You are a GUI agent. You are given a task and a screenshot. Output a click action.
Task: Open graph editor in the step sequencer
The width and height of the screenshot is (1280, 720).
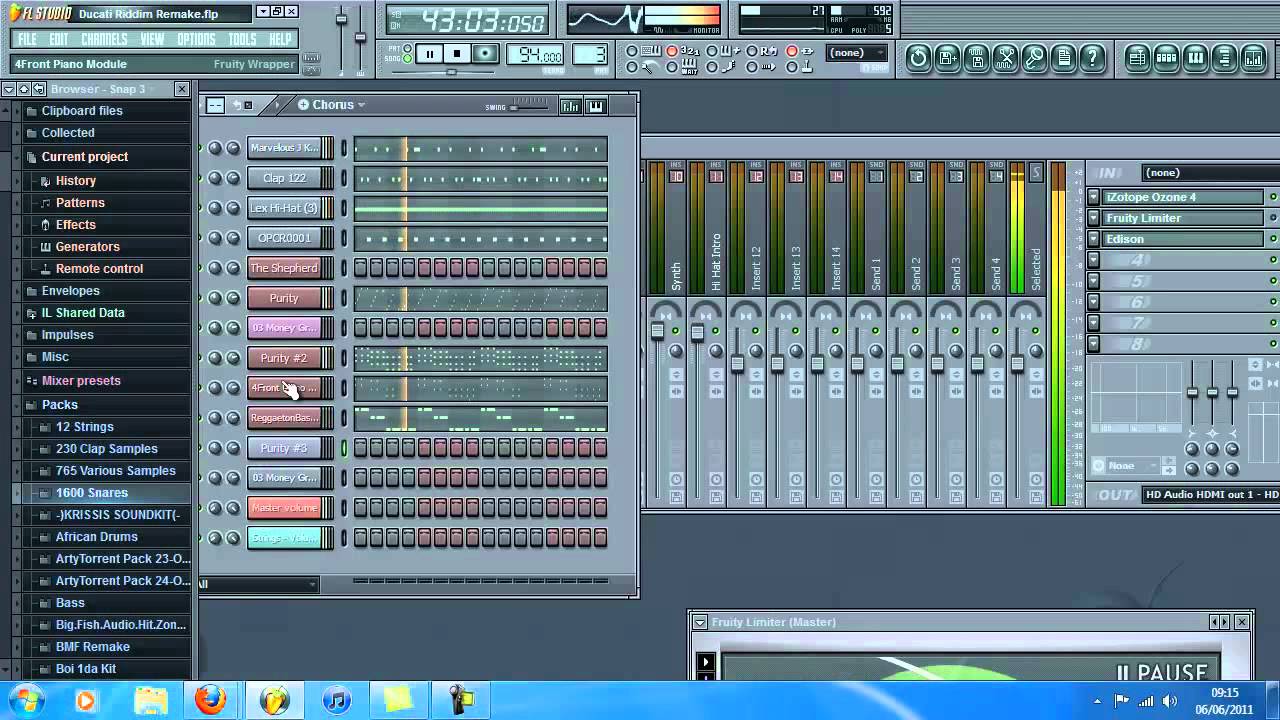[570, 106]
